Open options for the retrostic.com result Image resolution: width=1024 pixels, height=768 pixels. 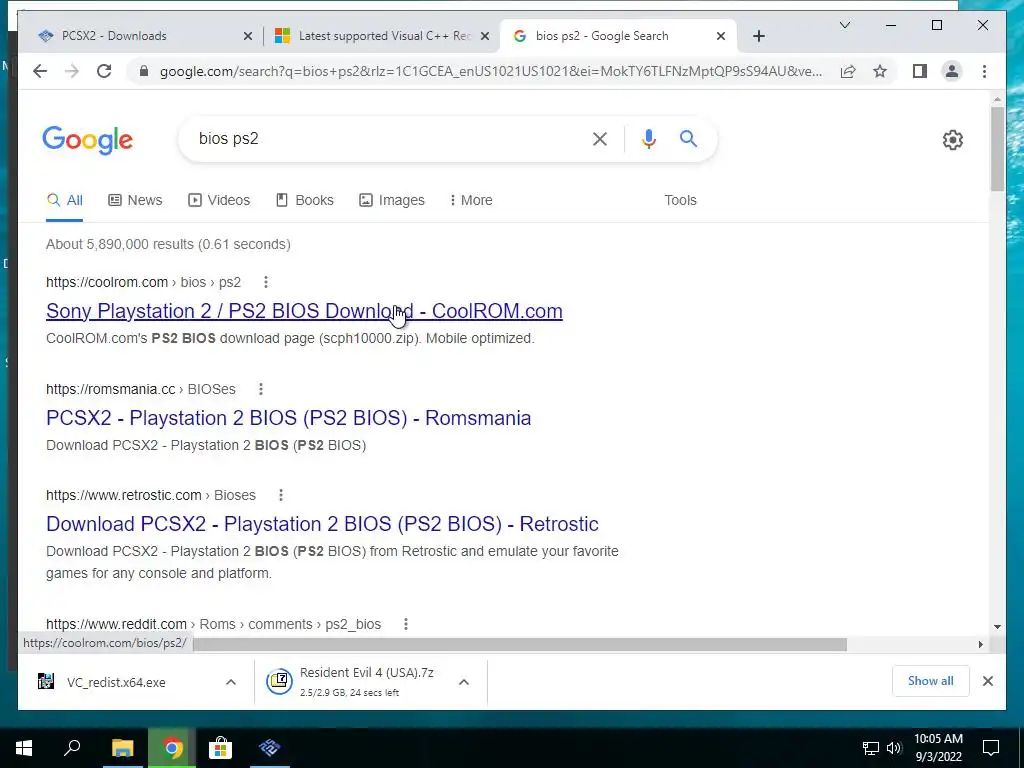click(281, 495)
